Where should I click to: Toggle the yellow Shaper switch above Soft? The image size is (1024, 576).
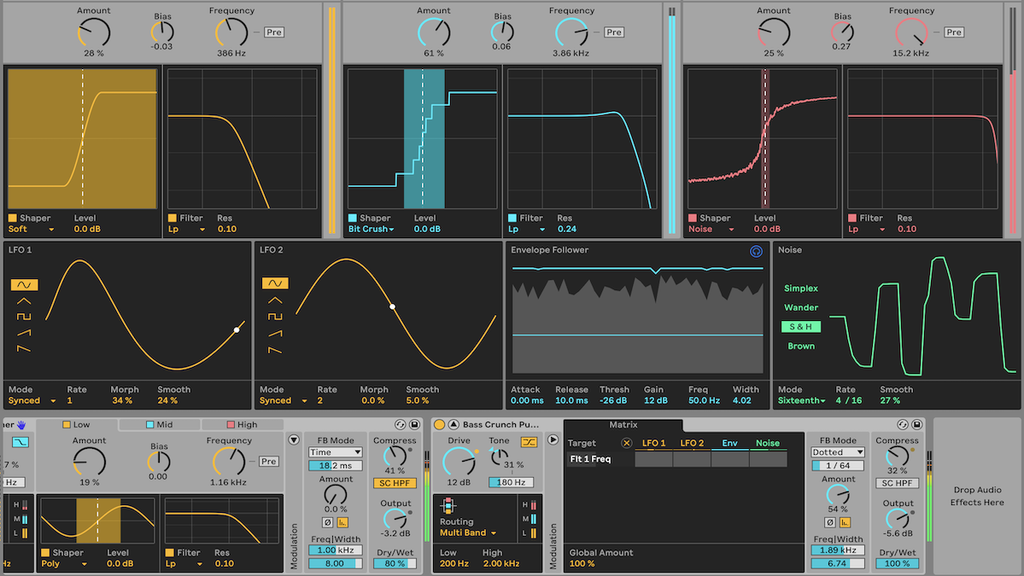[x=13, y=218]
